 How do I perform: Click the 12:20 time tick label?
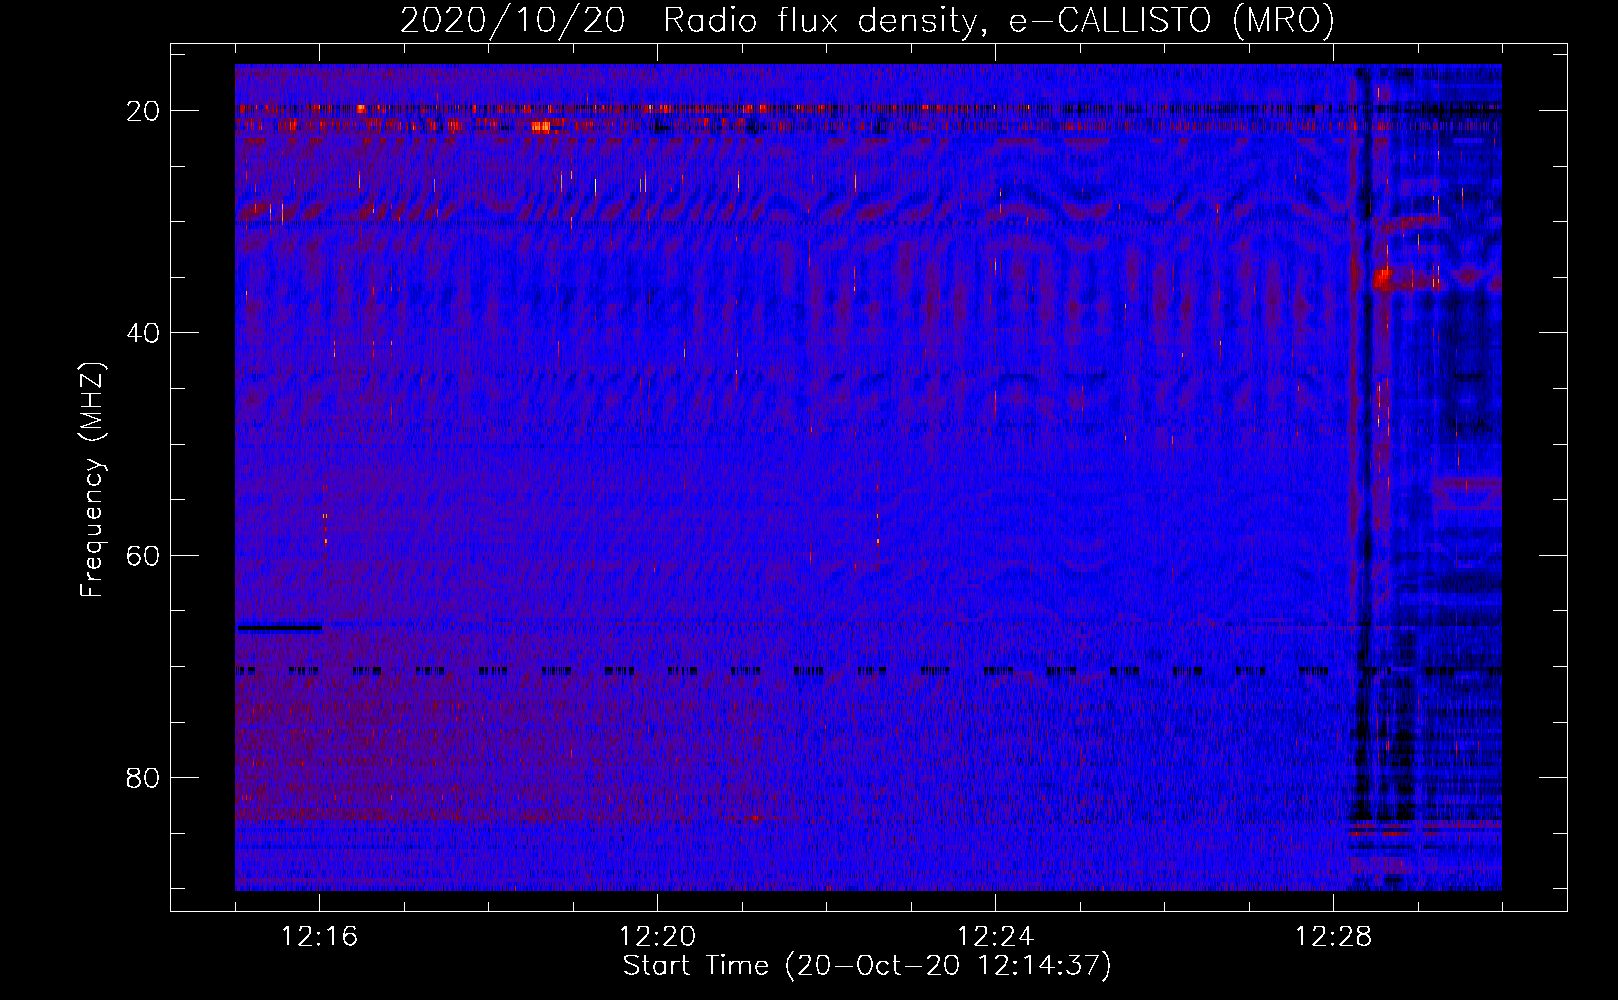658,937
